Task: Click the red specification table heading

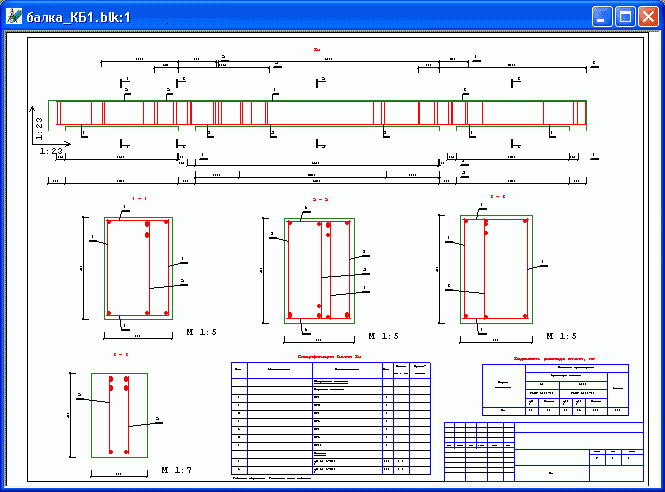Action: (x=330, y=355)
